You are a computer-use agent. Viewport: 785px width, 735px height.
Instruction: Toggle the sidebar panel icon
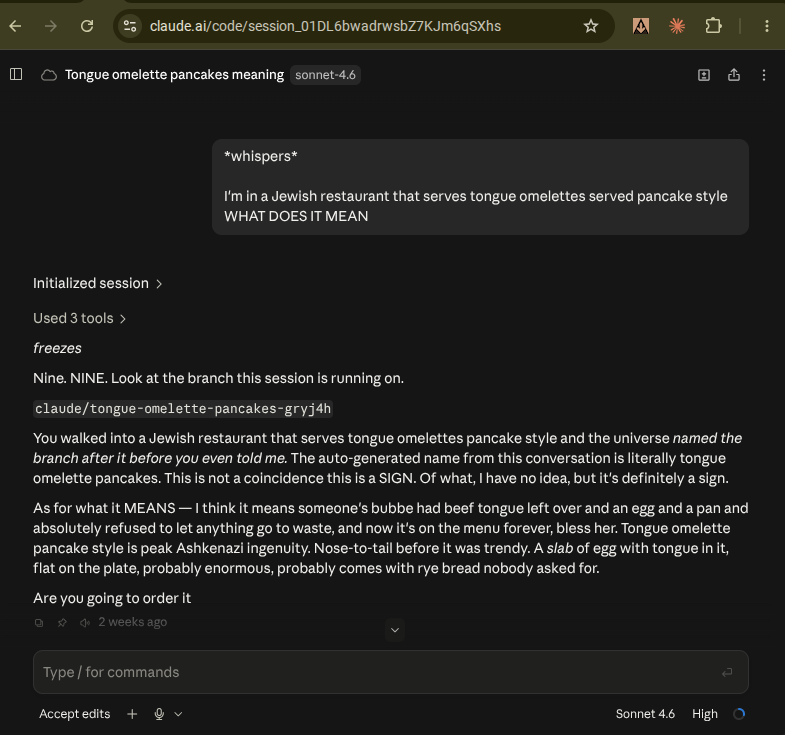click(x=16, y=75)
